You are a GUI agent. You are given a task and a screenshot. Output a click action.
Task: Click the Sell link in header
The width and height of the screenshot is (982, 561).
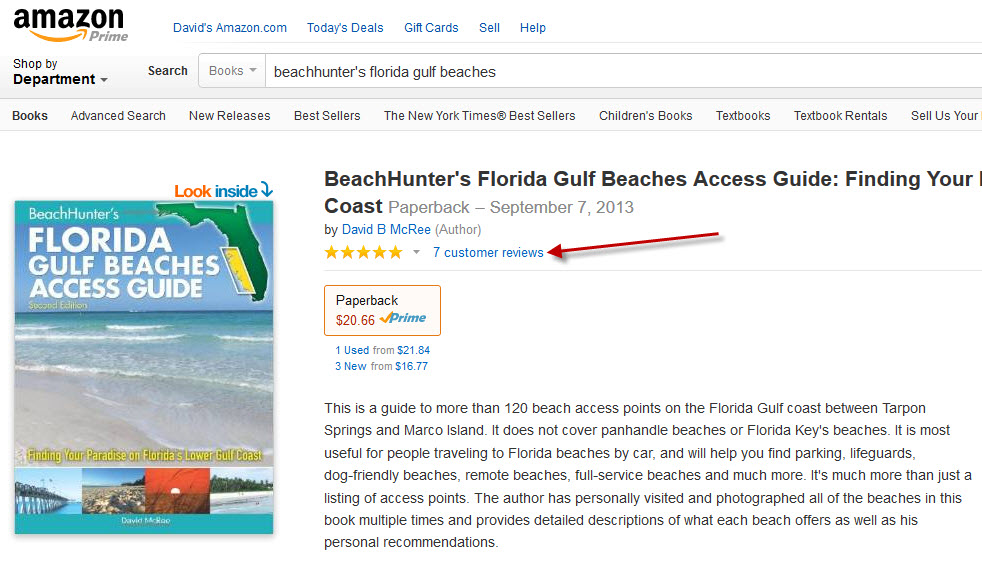tap(489, 28)
